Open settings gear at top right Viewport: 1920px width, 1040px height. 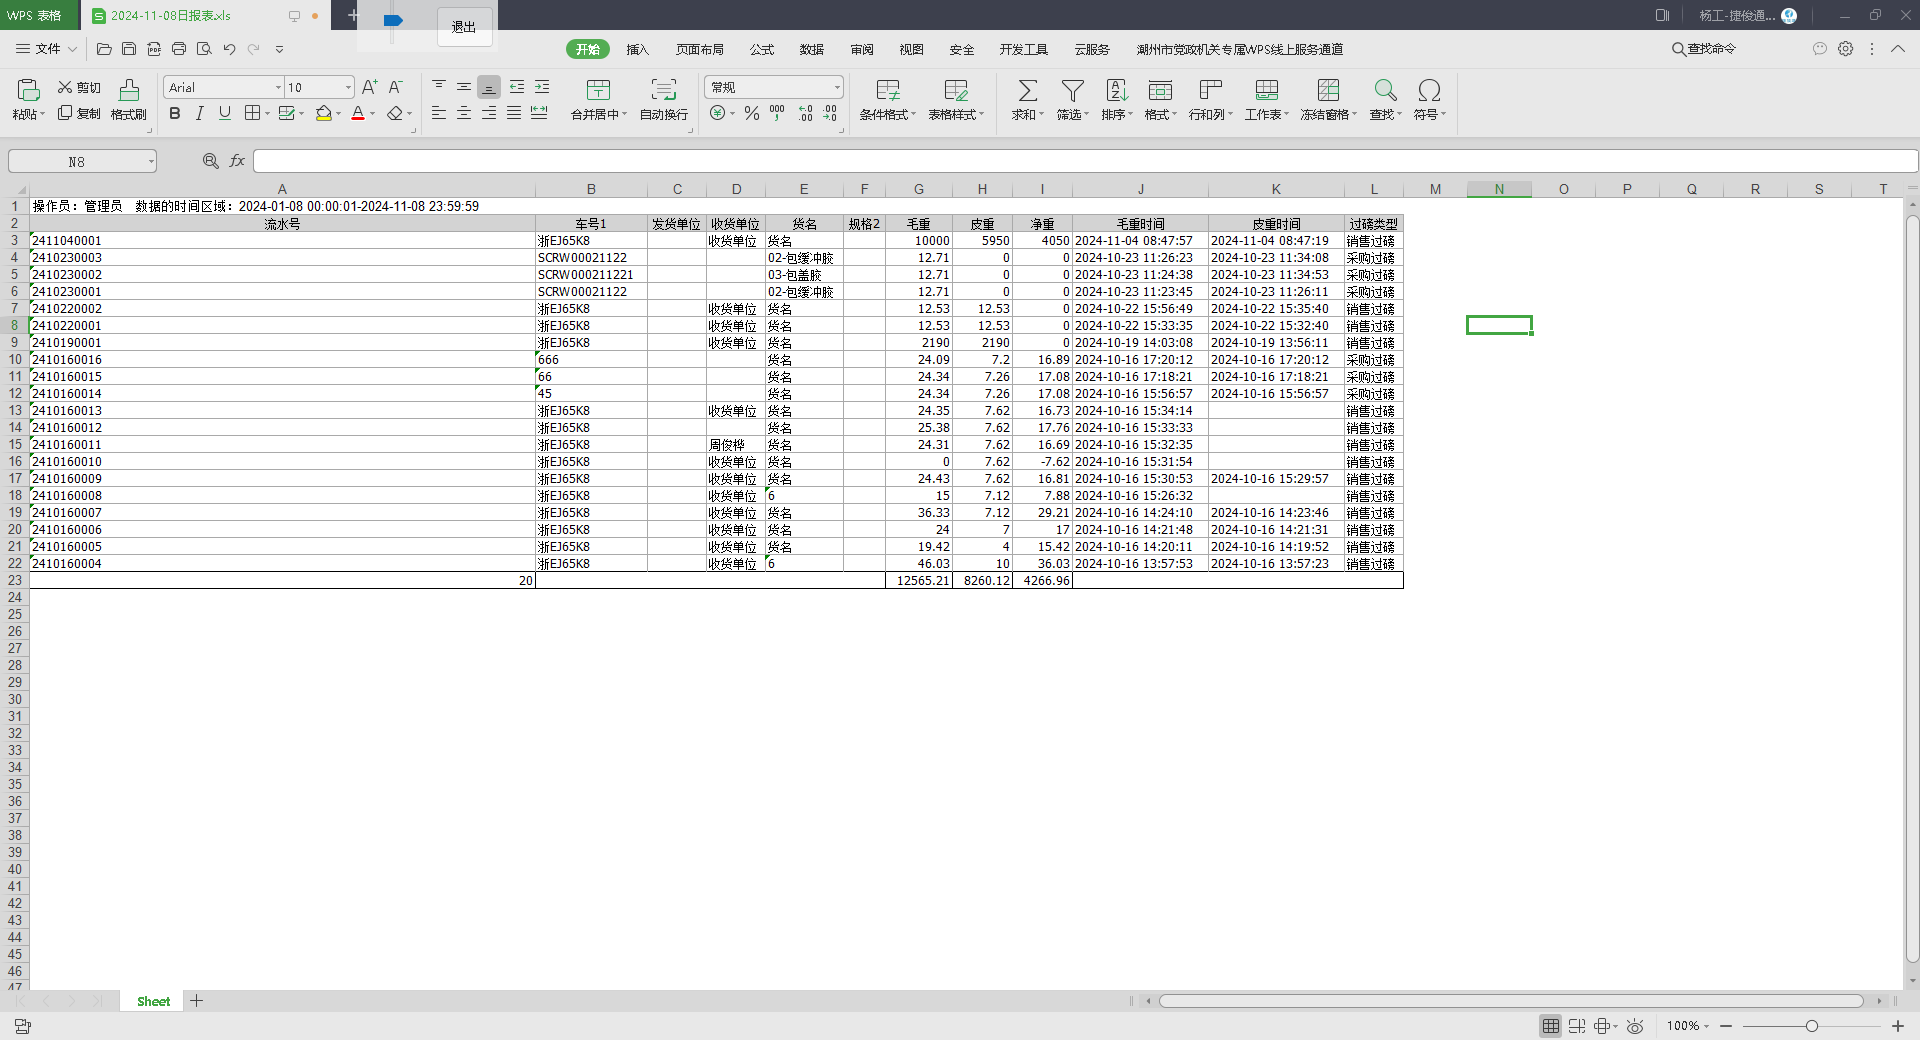pos(1846,49)
